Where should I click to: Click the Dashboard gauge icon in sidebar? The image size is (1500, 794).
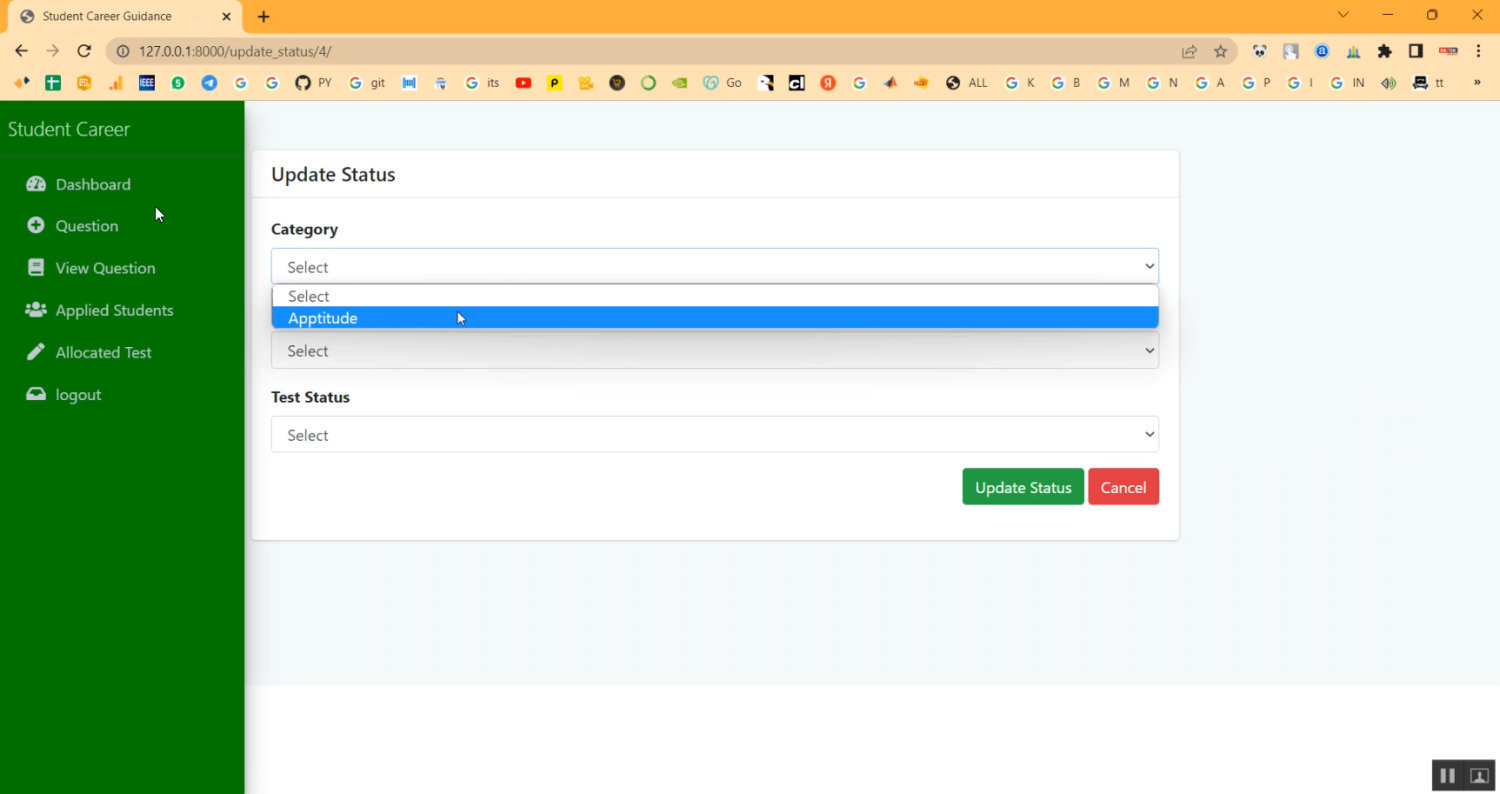click(36, 184)
